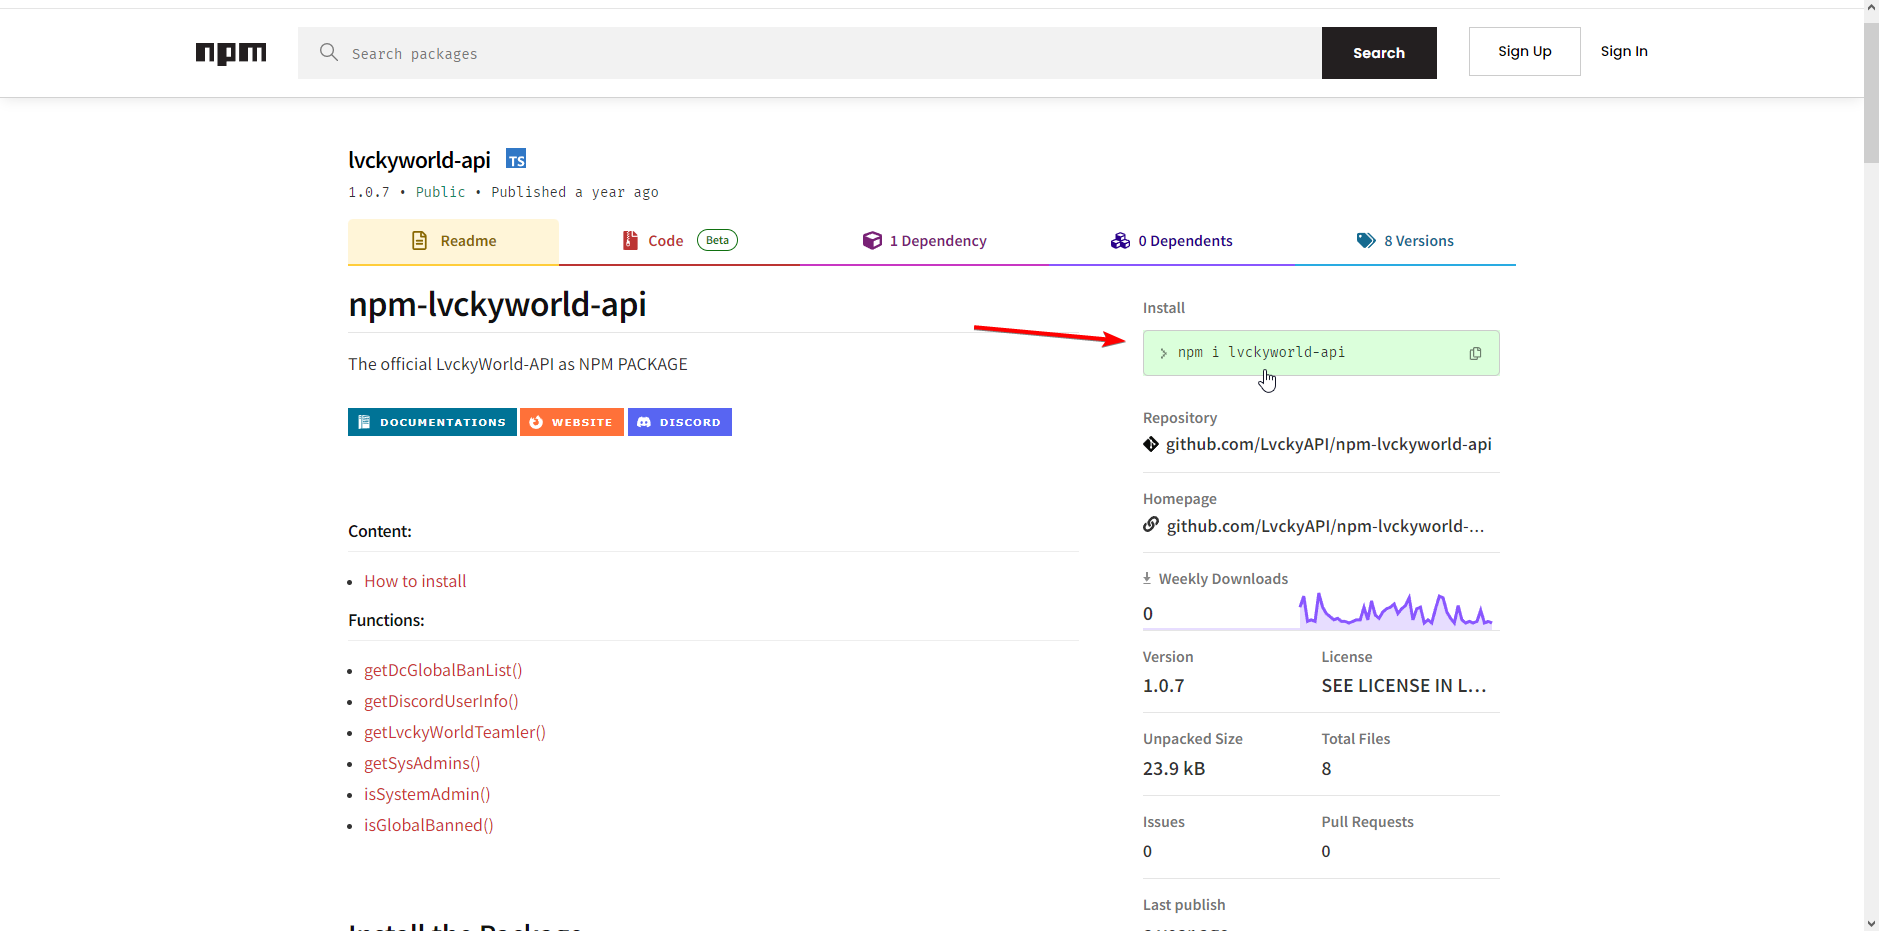Screen dimensions: 1879x931
Task: Click the git repository diamond icon
Action: point(1151,444)
